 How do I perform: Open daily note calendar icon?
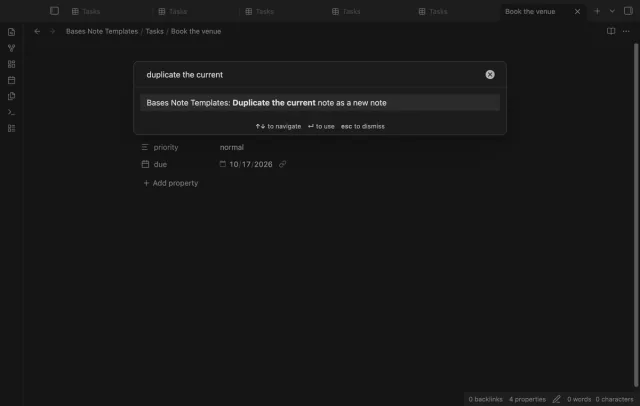11,80
